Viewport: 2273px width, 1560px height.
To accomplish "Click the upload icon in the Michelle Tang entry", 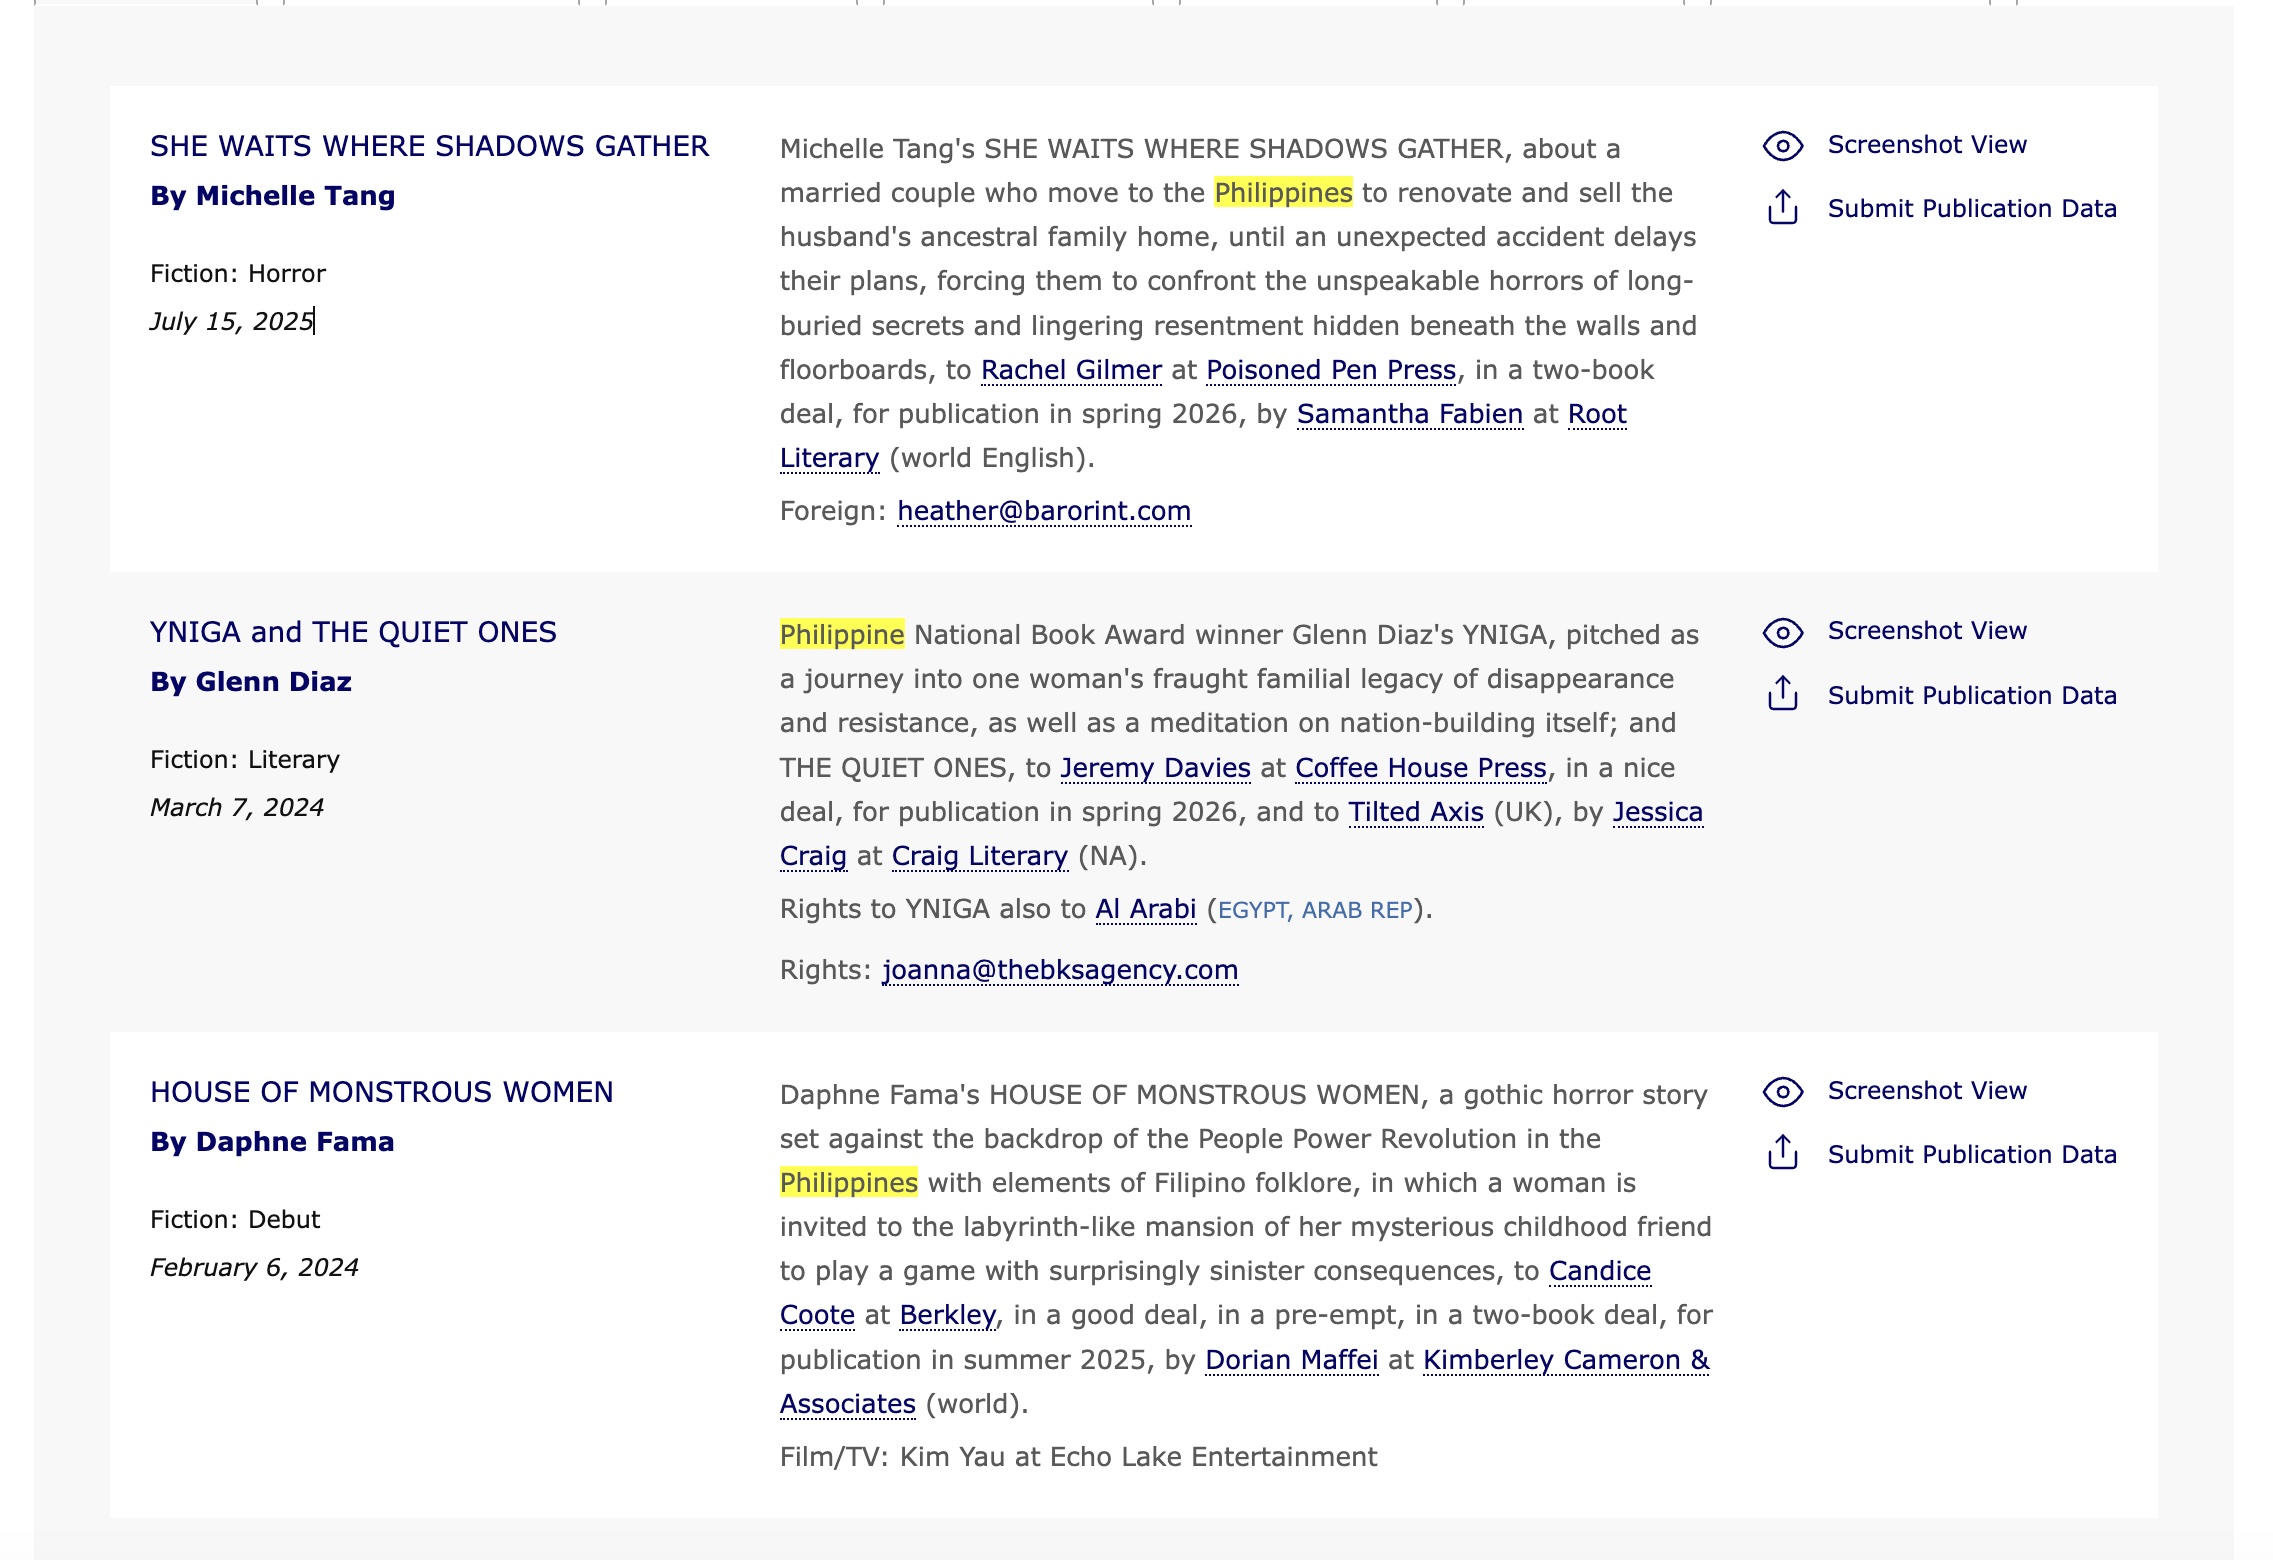I will (1782, 208).
